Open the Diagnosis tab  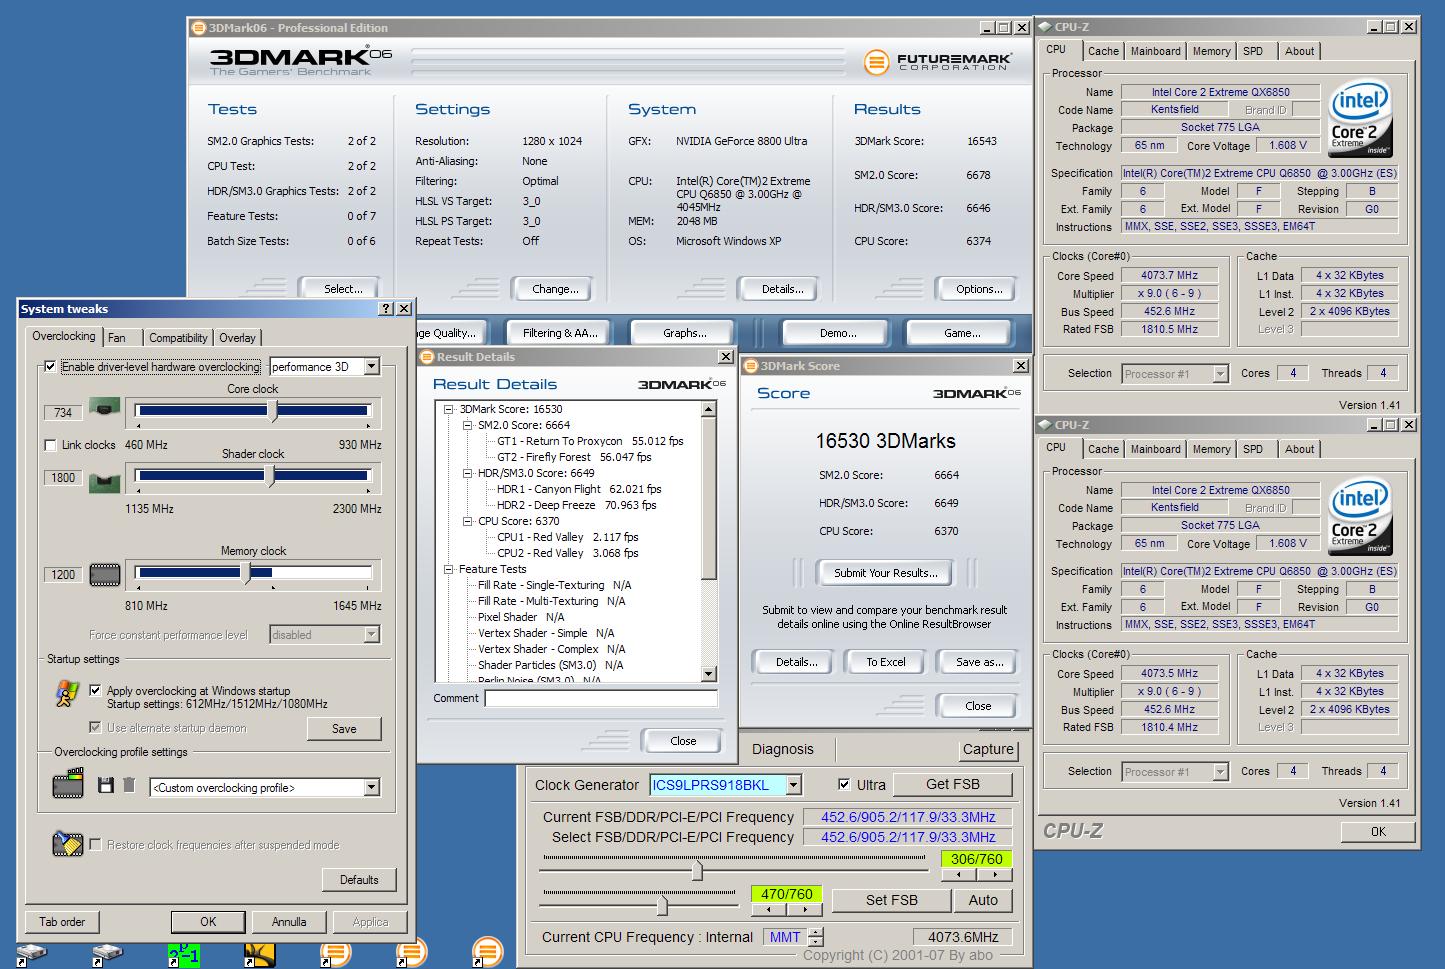click(x=783, y=749)
